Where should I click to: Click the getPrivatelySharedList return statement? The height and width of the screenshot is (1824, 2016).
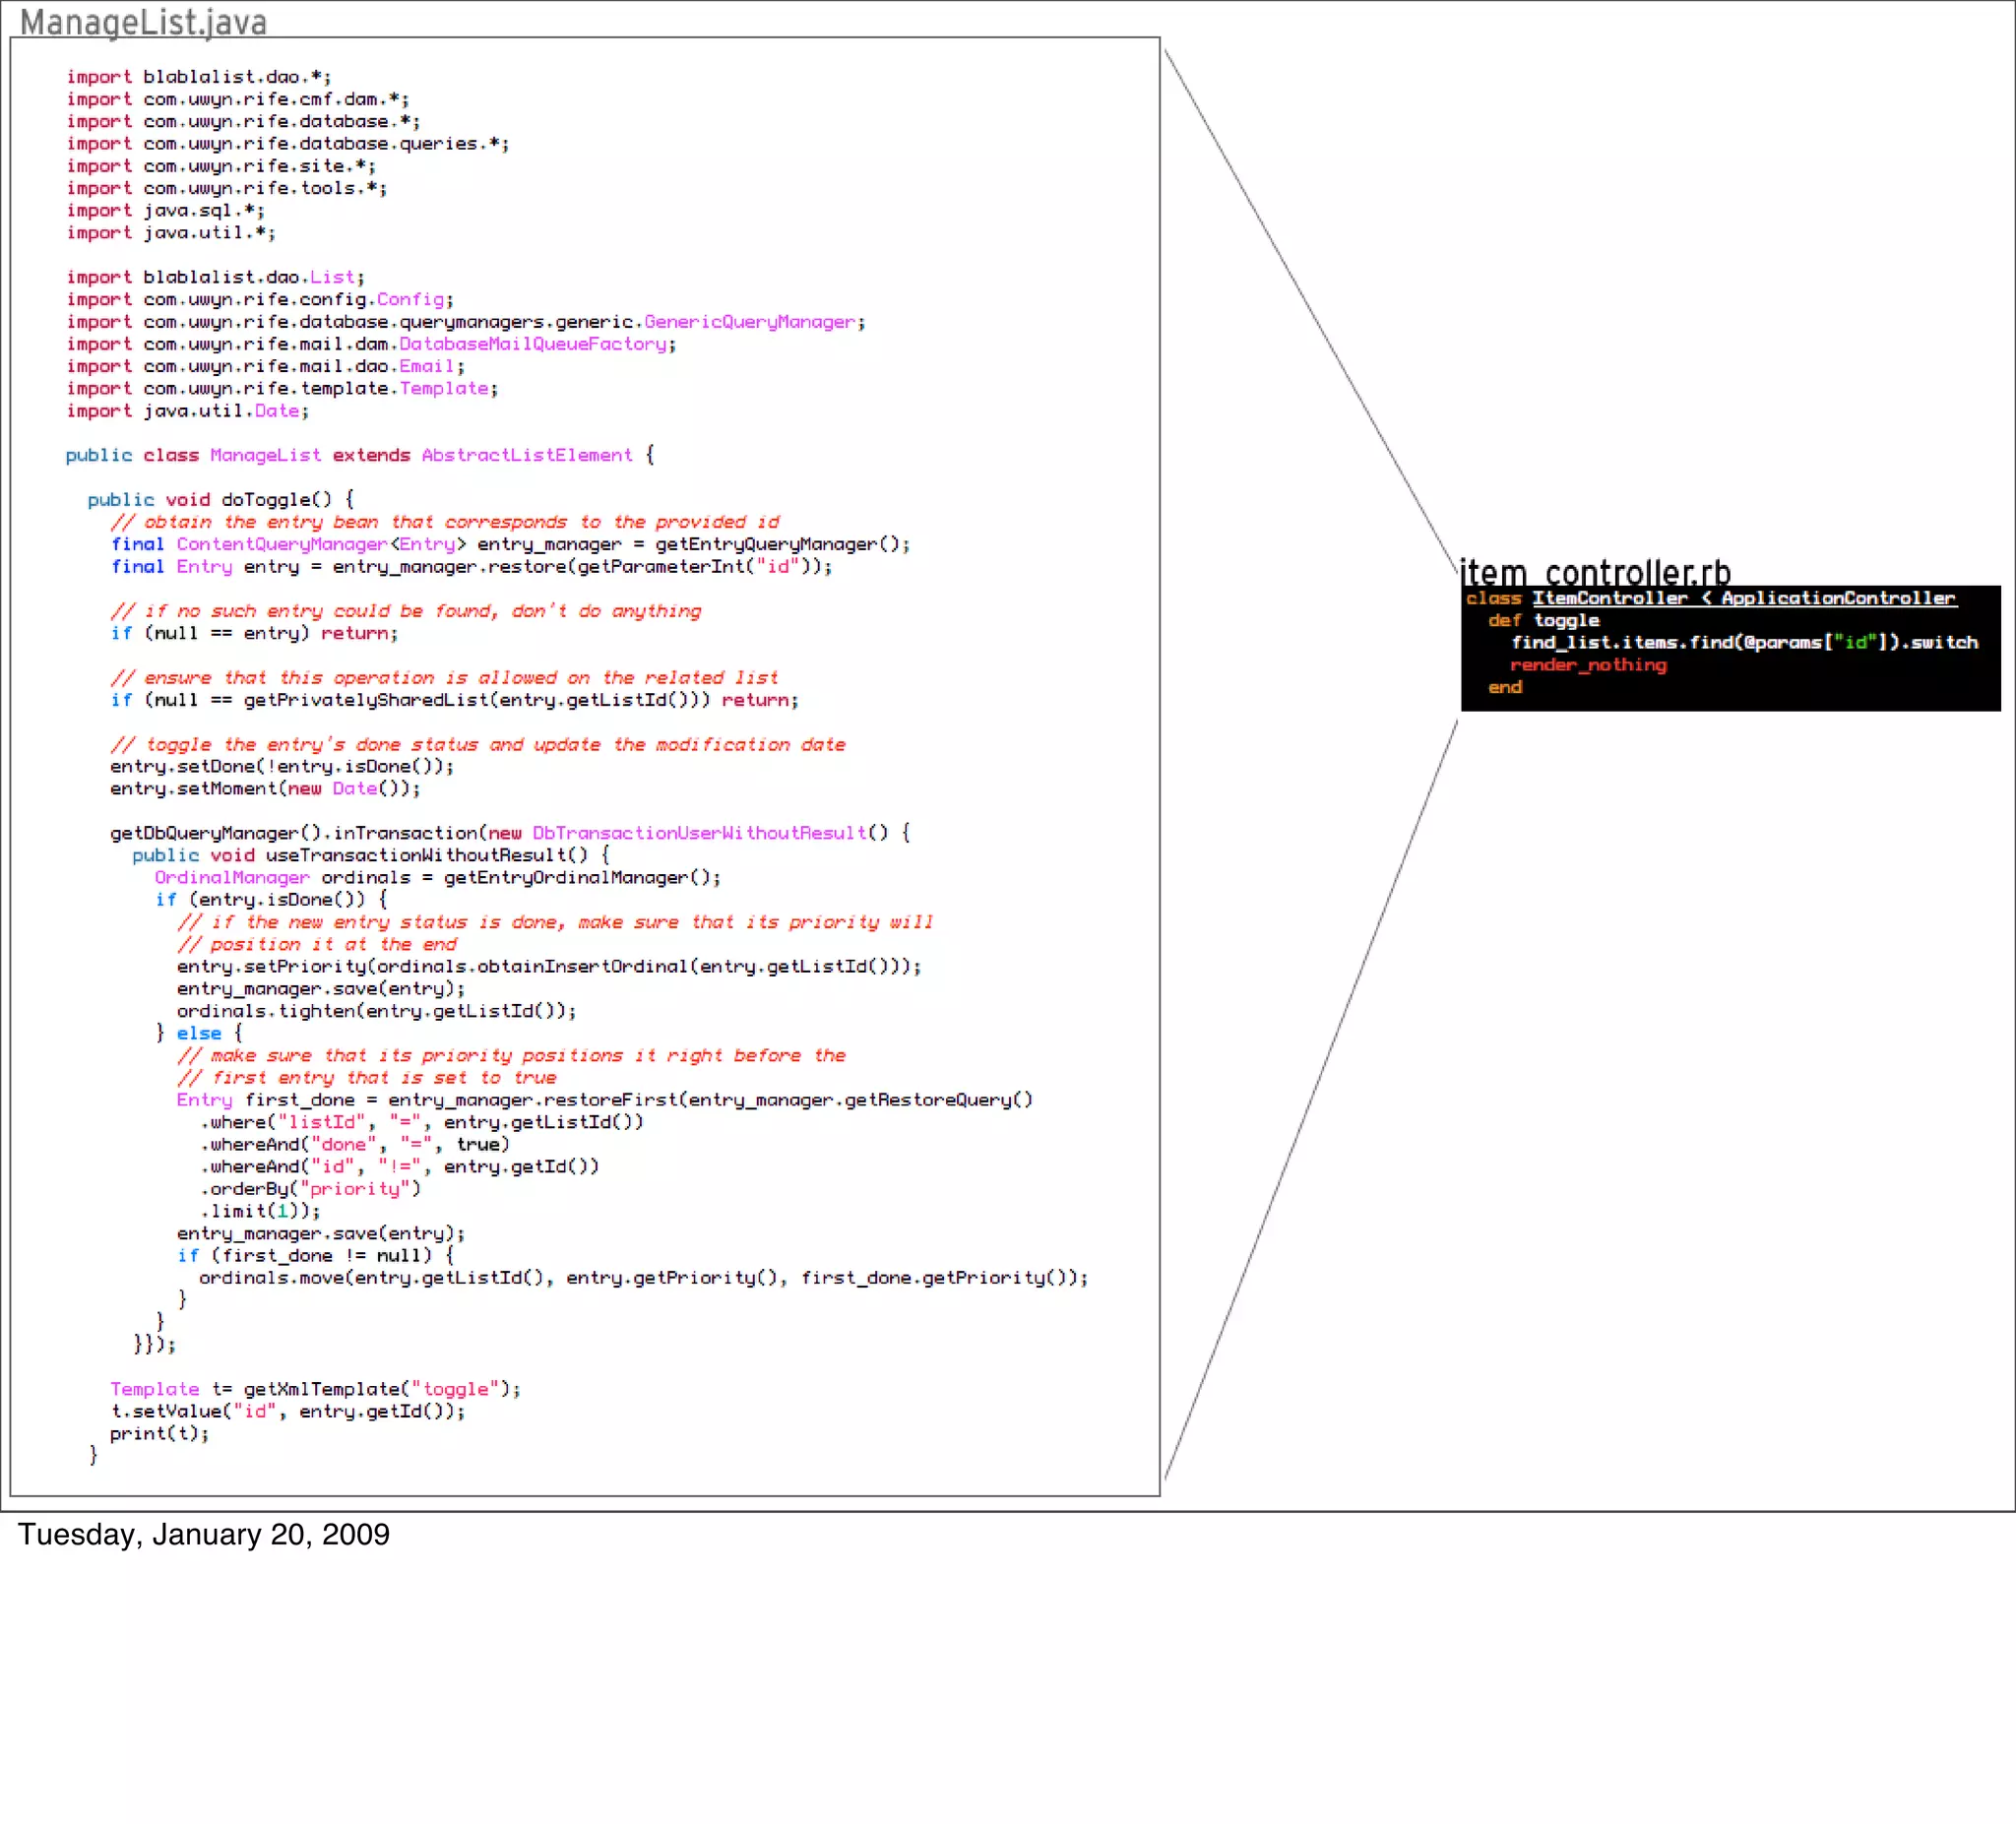(455, 700)
